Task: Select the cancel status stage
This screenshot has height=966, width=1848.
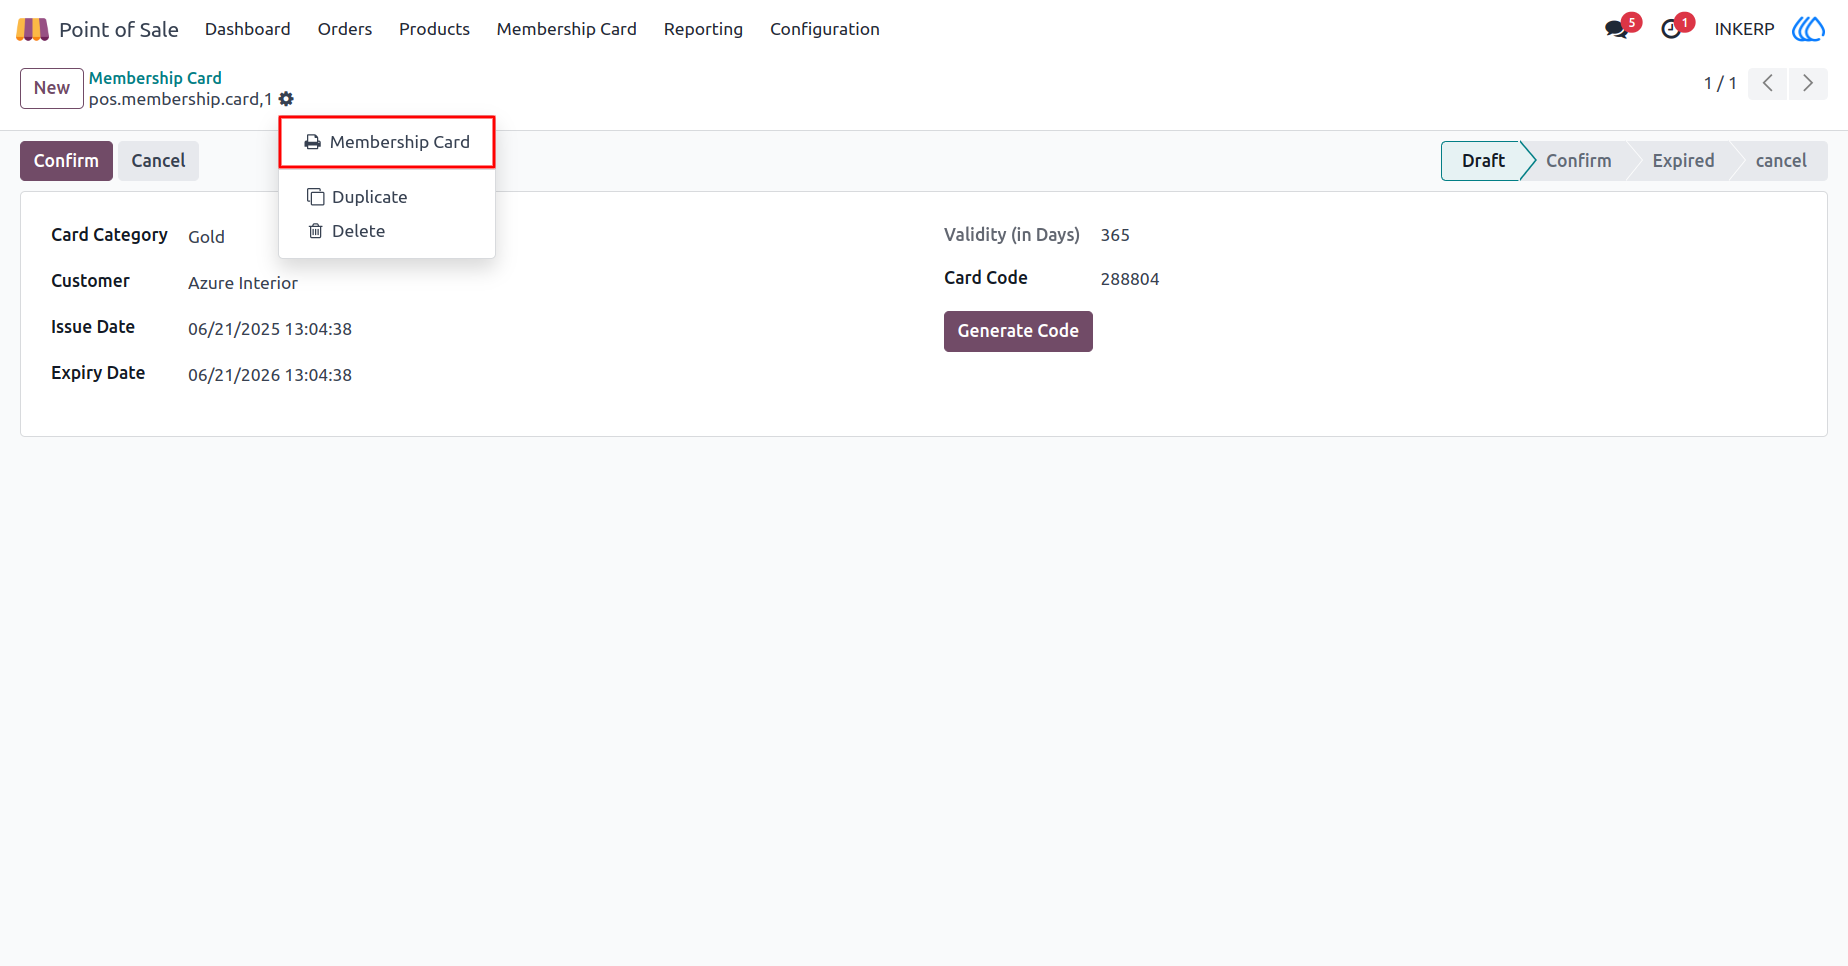Action: pyautogui.click(x=1781, y=161)
